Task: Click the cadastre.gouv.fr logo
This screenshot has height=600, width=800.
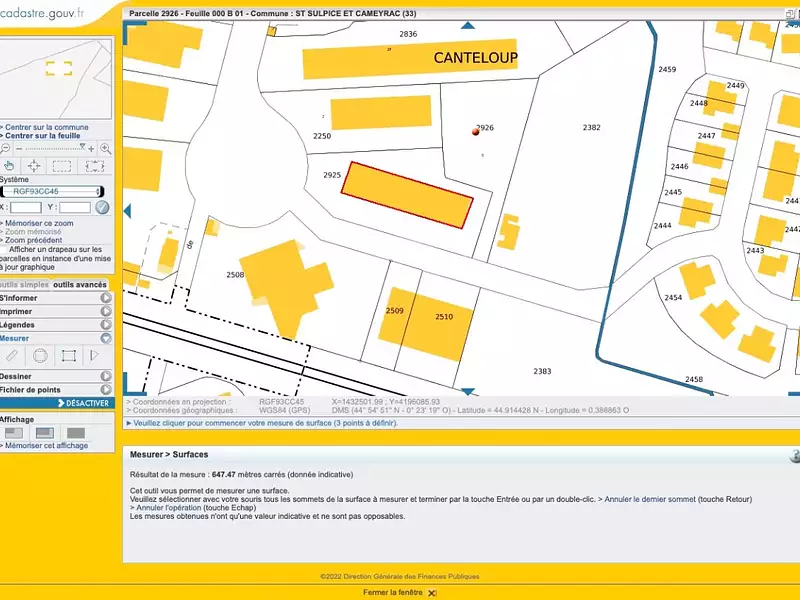Action: pos(42,13)
